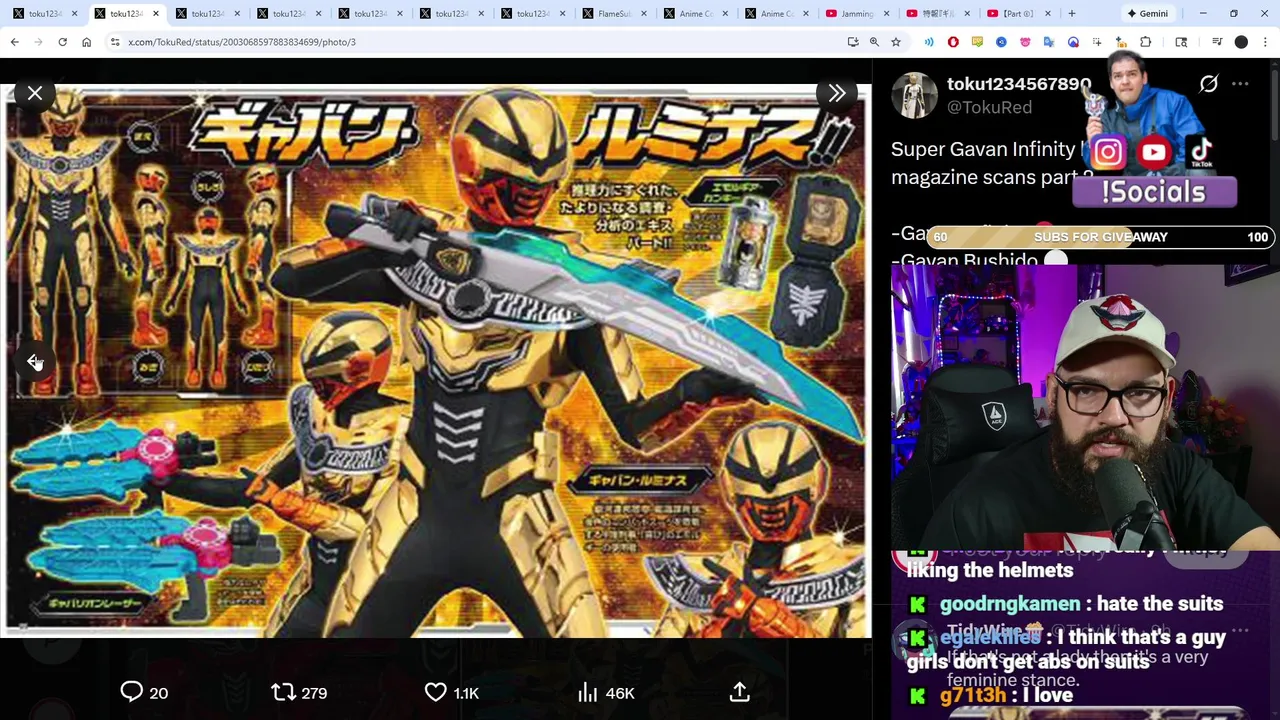Click the Gavan Luminous magazine scan image
1280x720 pixels.
pyautogui.click(x=437, y=361)
